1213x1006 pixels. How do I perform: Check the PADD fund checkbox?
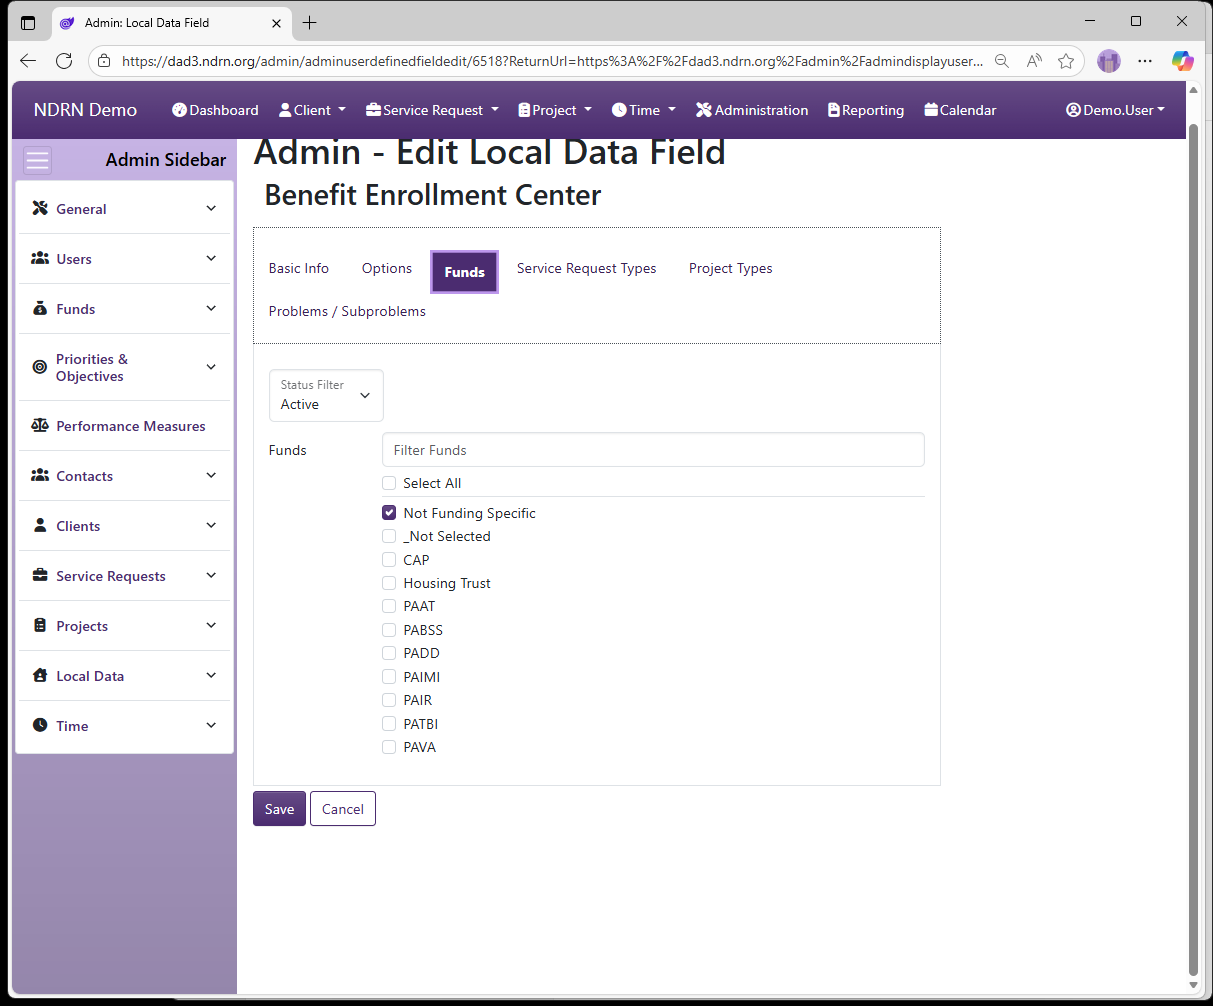click(389, 653)
